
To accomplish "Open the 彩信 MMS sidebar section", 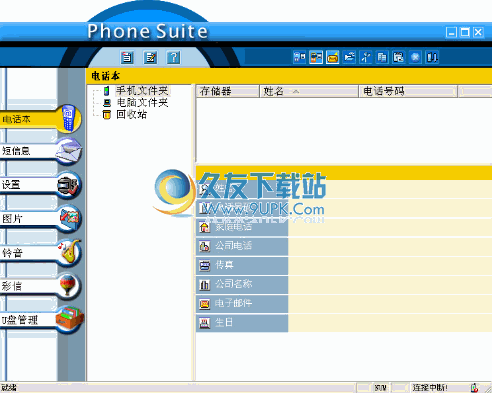I will pos(40,286).
